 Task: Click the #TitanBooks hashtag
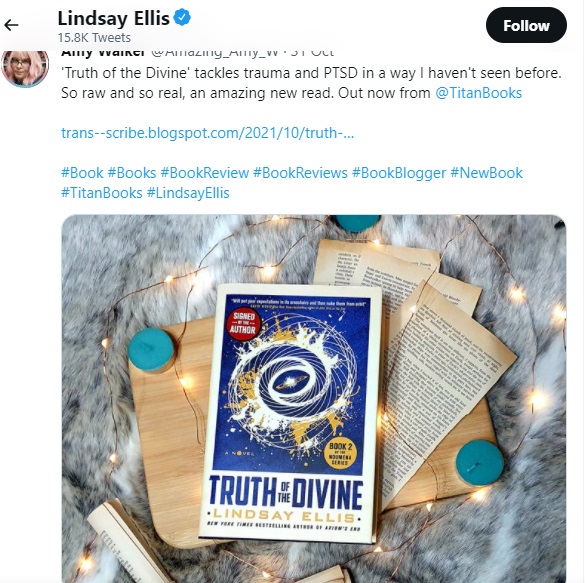tap(102, 193)
